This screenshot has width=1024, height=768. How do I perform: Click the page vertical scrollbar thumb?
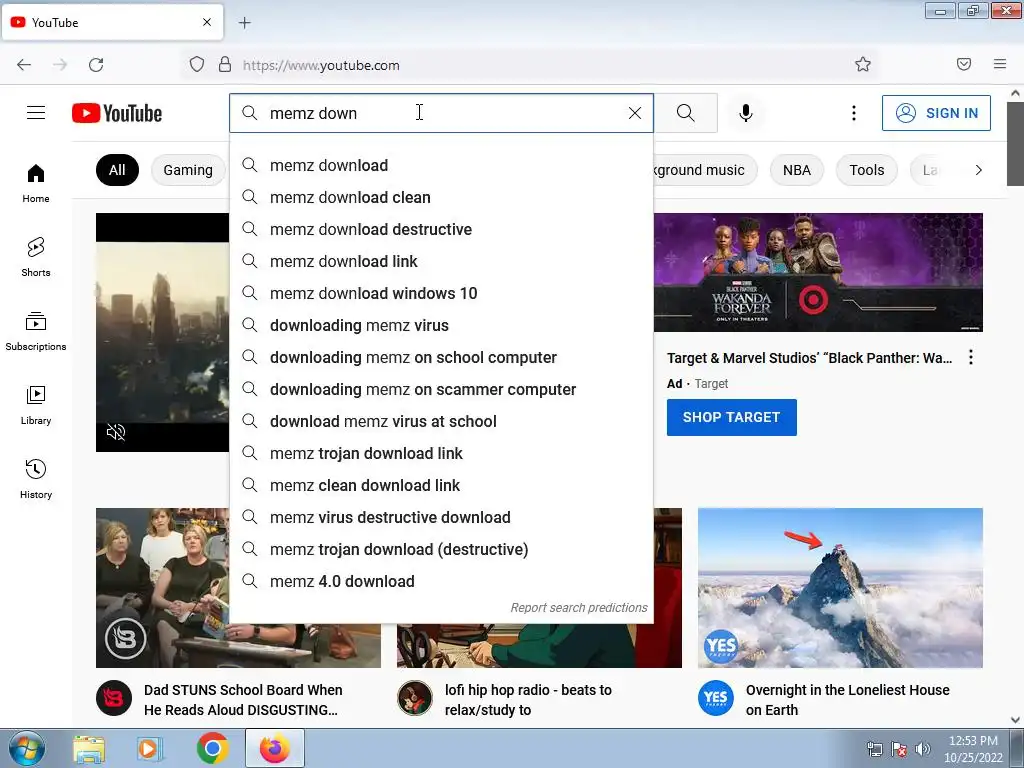(1015, 144)
